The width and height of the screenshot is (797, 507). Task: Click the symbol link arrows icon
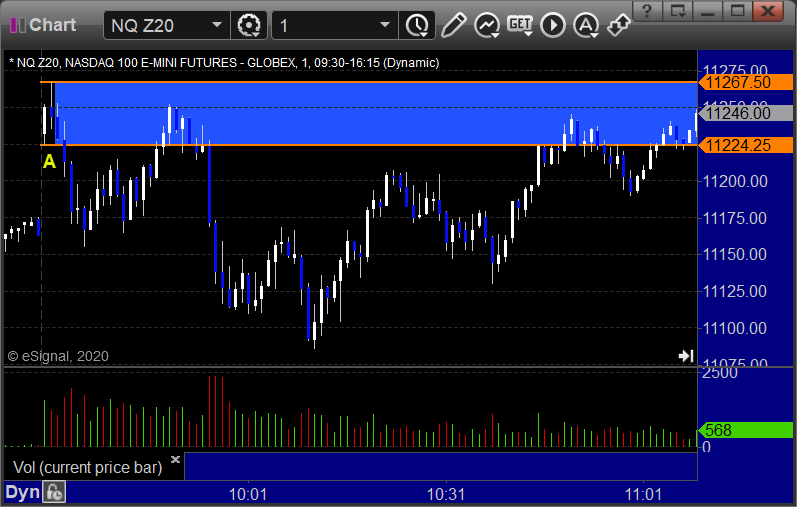coord(619,25)
